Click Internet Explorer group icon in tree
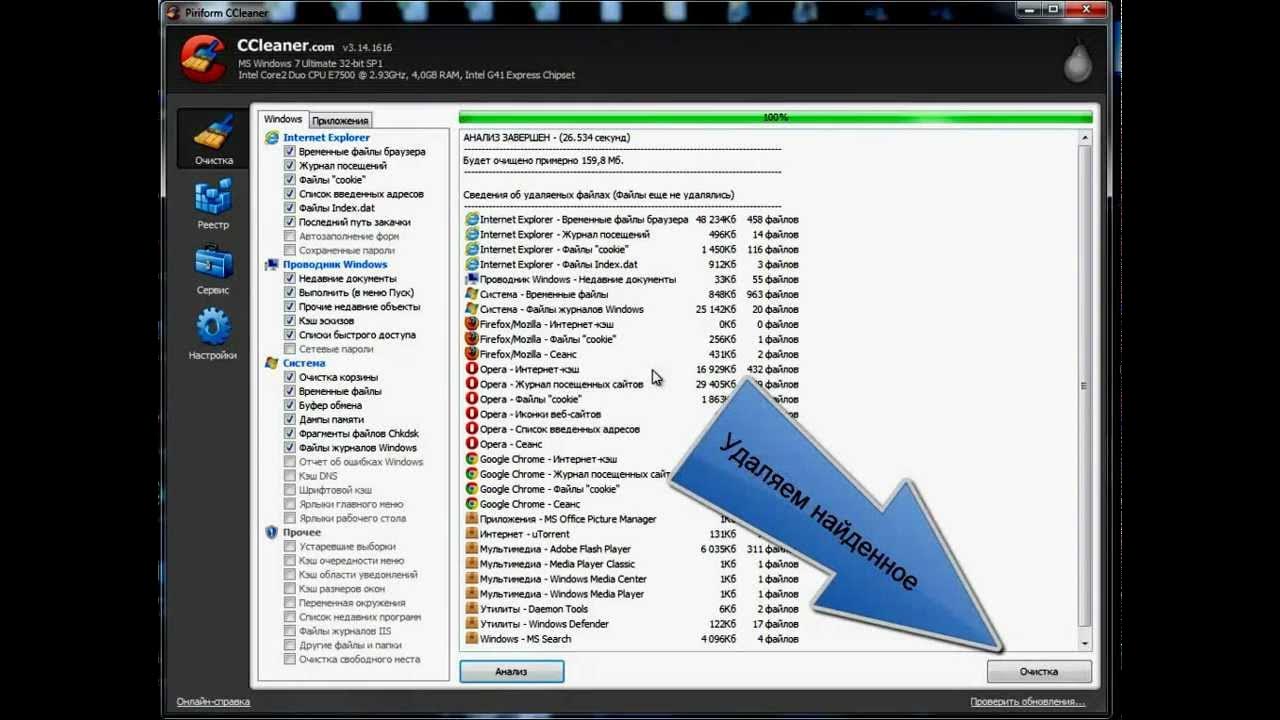The height and width of the screenshot is (720, 1280). coord(272,138)
